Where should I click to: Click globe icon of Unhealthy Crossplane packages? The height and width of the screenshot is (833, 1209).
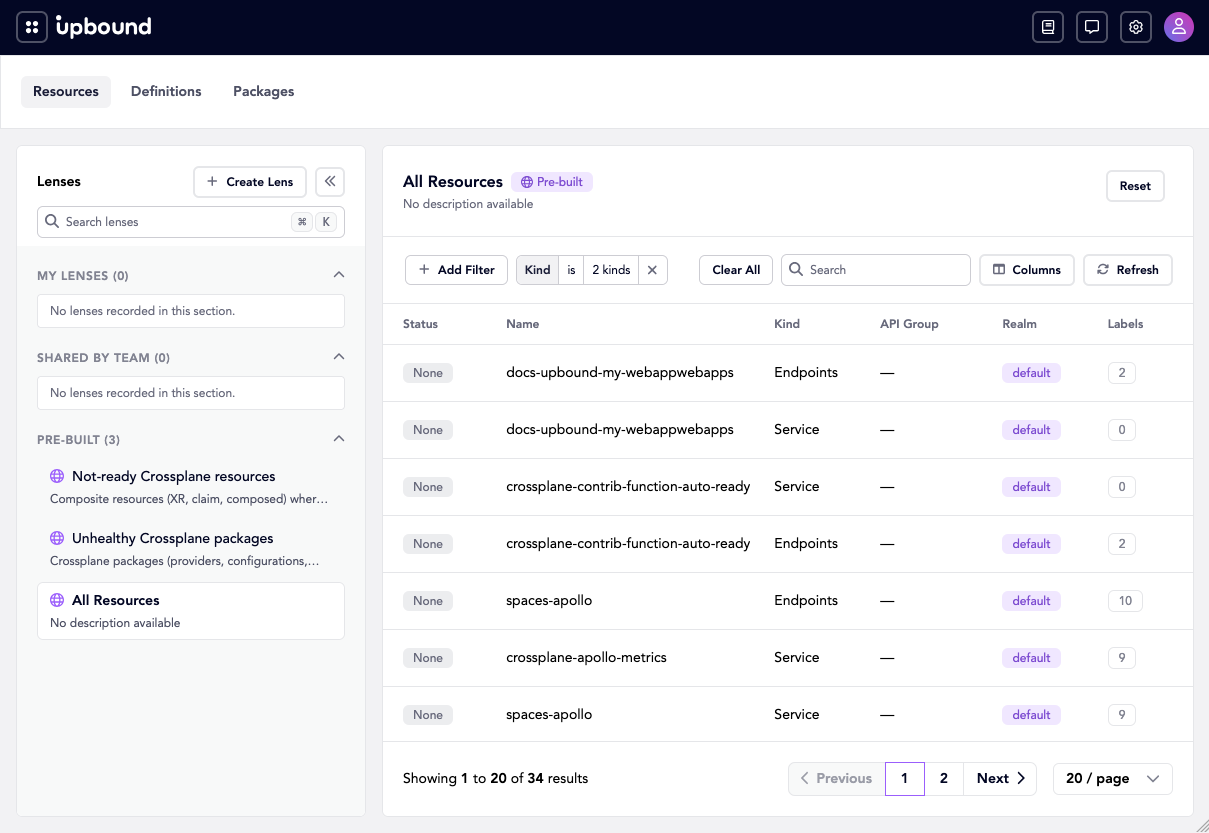(x=57, y=539)
